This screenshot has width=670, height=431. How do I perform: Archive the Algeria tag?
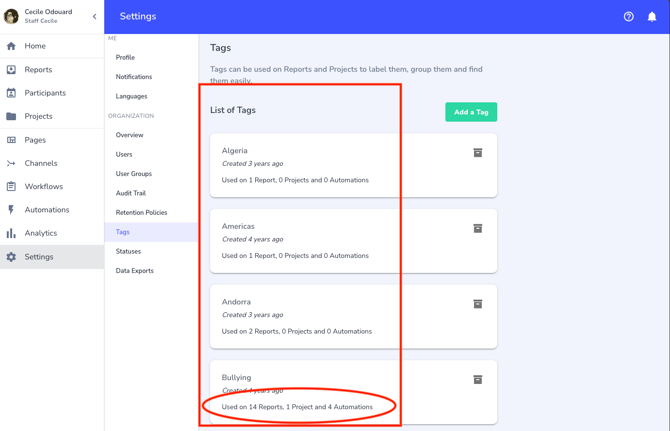pos(478,153)
